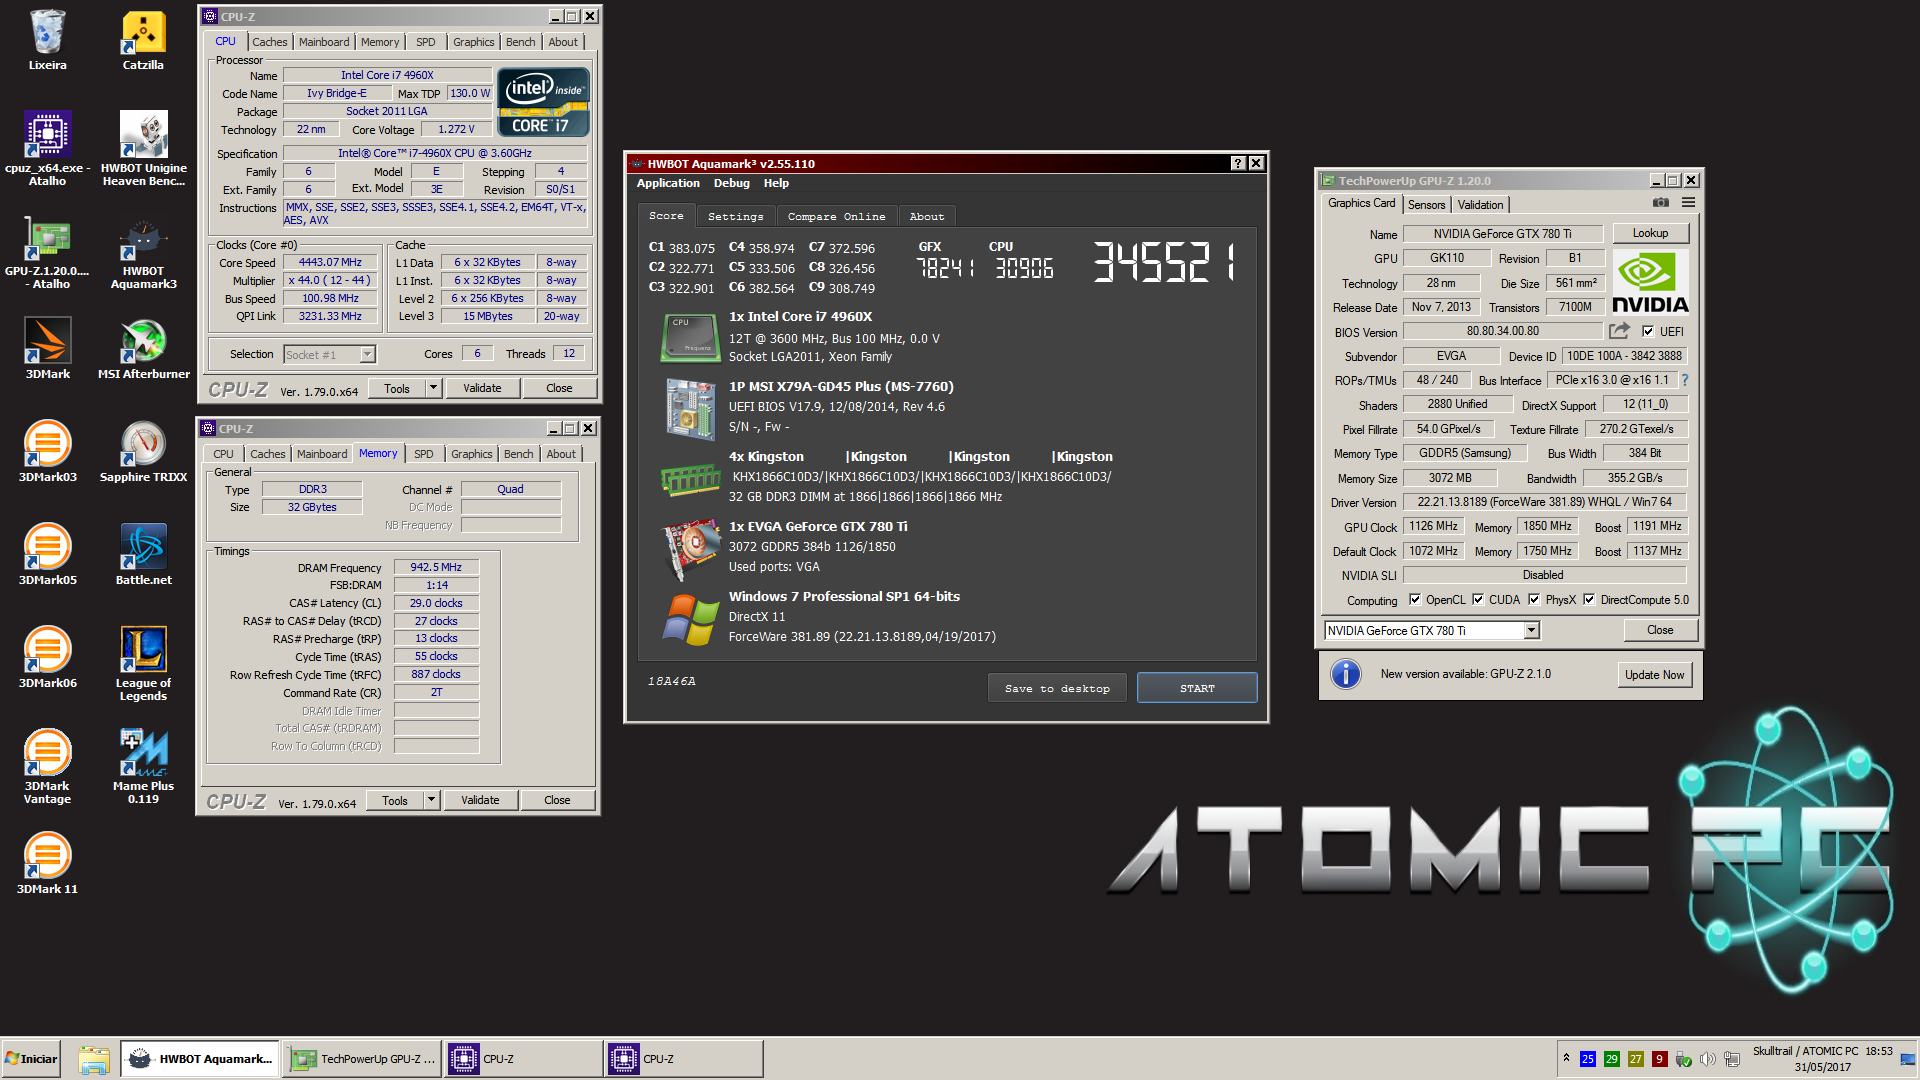The width and height of the screenshot is (1920, 1080).
Task: Open the Sapphire TRIXX shortcut
Action: (x=143, y=451)
